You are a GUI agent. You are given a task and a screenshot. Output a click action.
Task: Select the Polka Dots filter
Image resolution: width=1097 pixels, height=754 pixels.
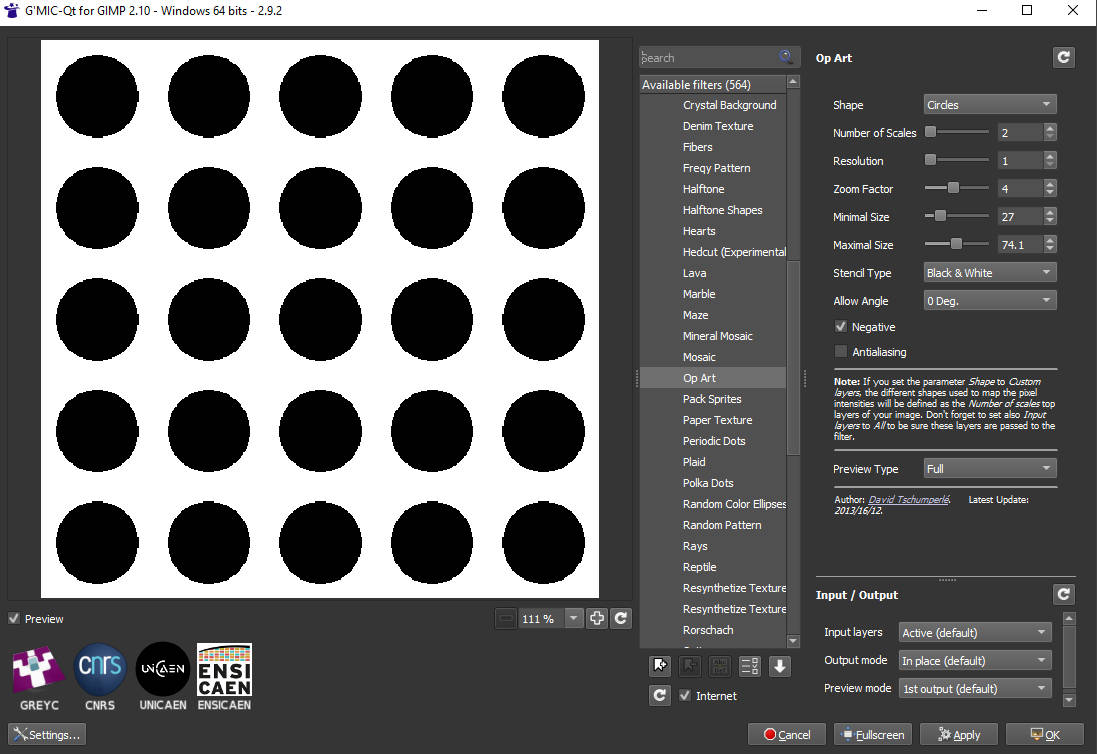pos(708,483)
